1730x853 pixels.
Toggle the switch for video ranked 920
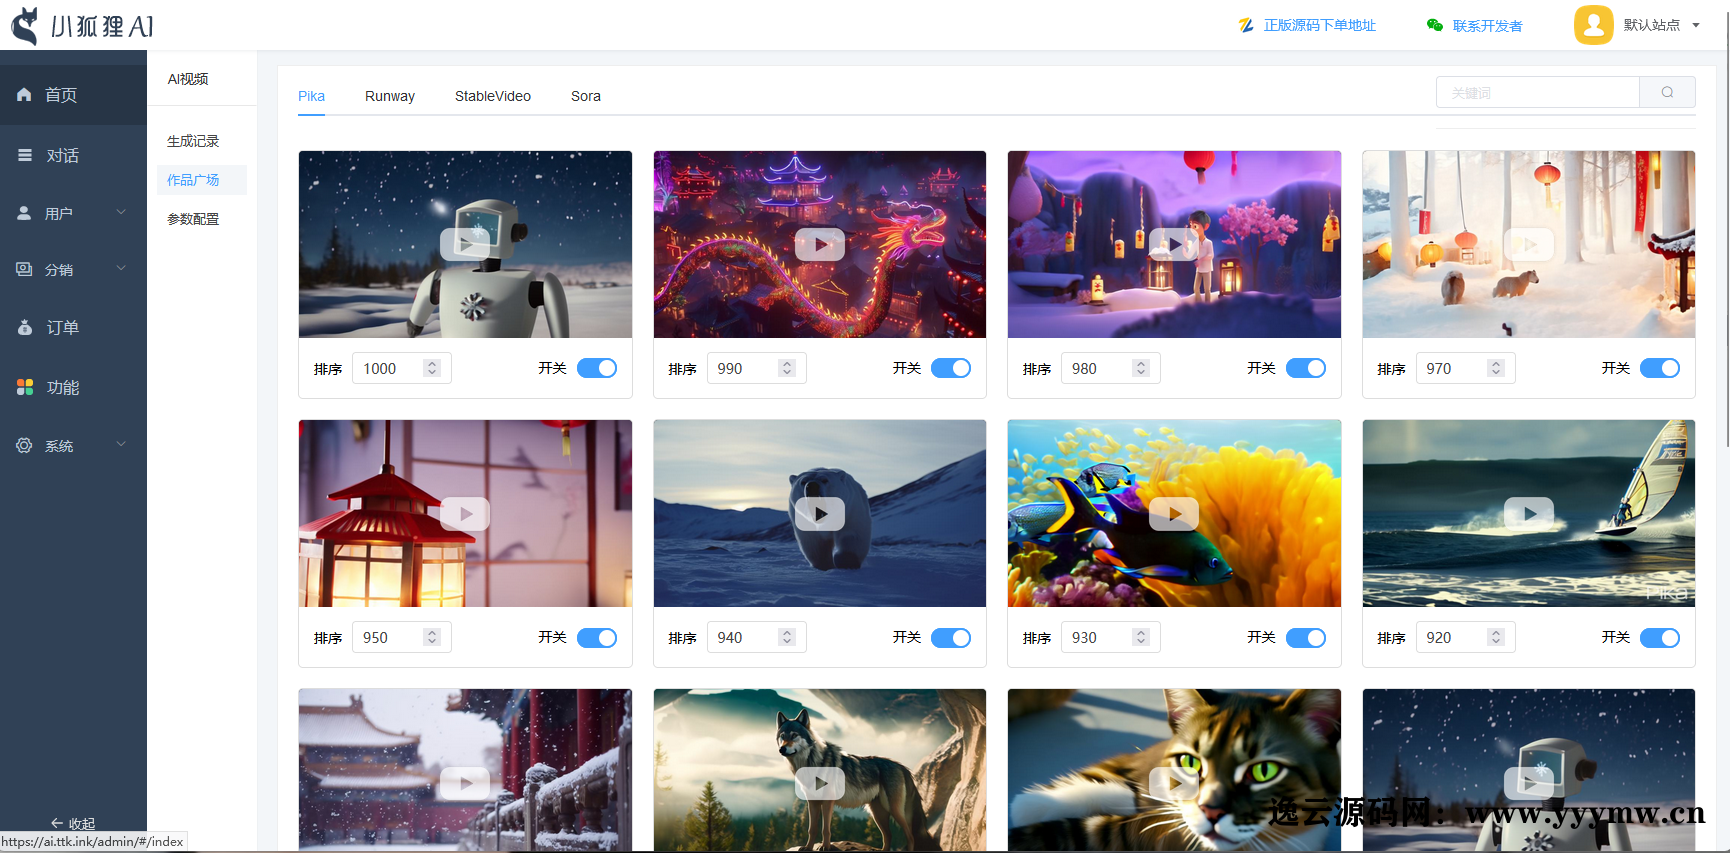click(1660, 637)
